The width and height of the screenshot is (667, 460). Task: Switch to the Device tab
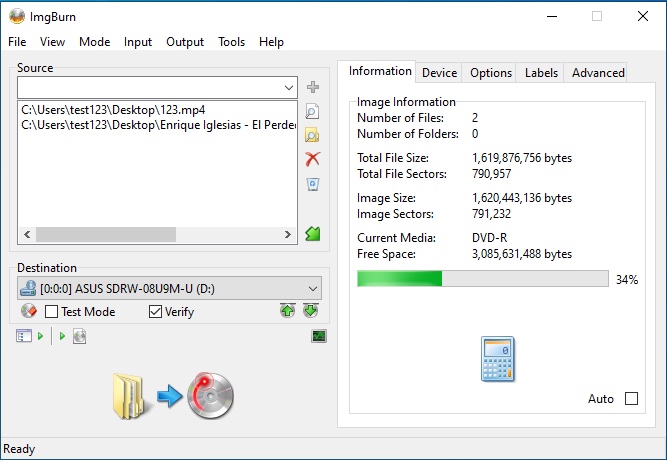pos(439,73)
